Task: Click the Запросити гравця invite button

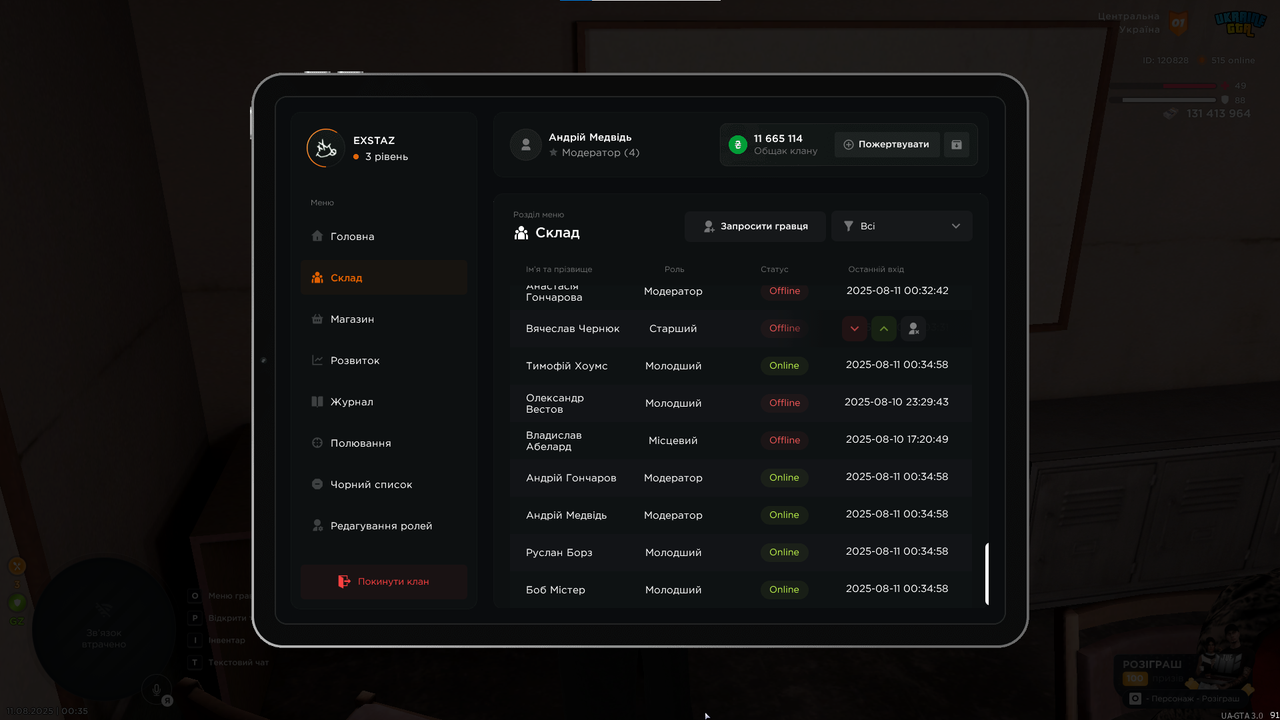Action: [x=755, y=226]
